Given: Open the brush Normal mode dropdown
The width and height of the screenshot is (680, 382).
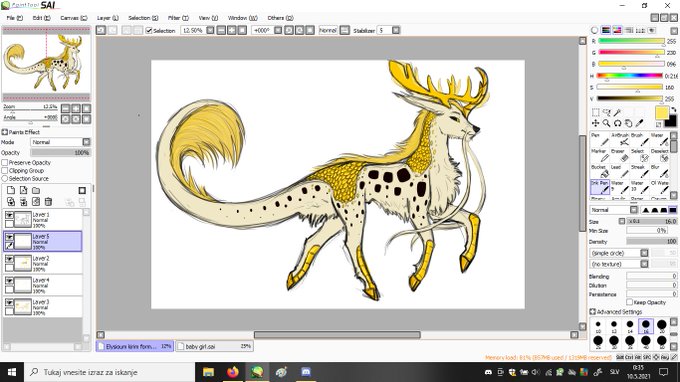Looking at the screenshot, I should click(x=634, y=210).
